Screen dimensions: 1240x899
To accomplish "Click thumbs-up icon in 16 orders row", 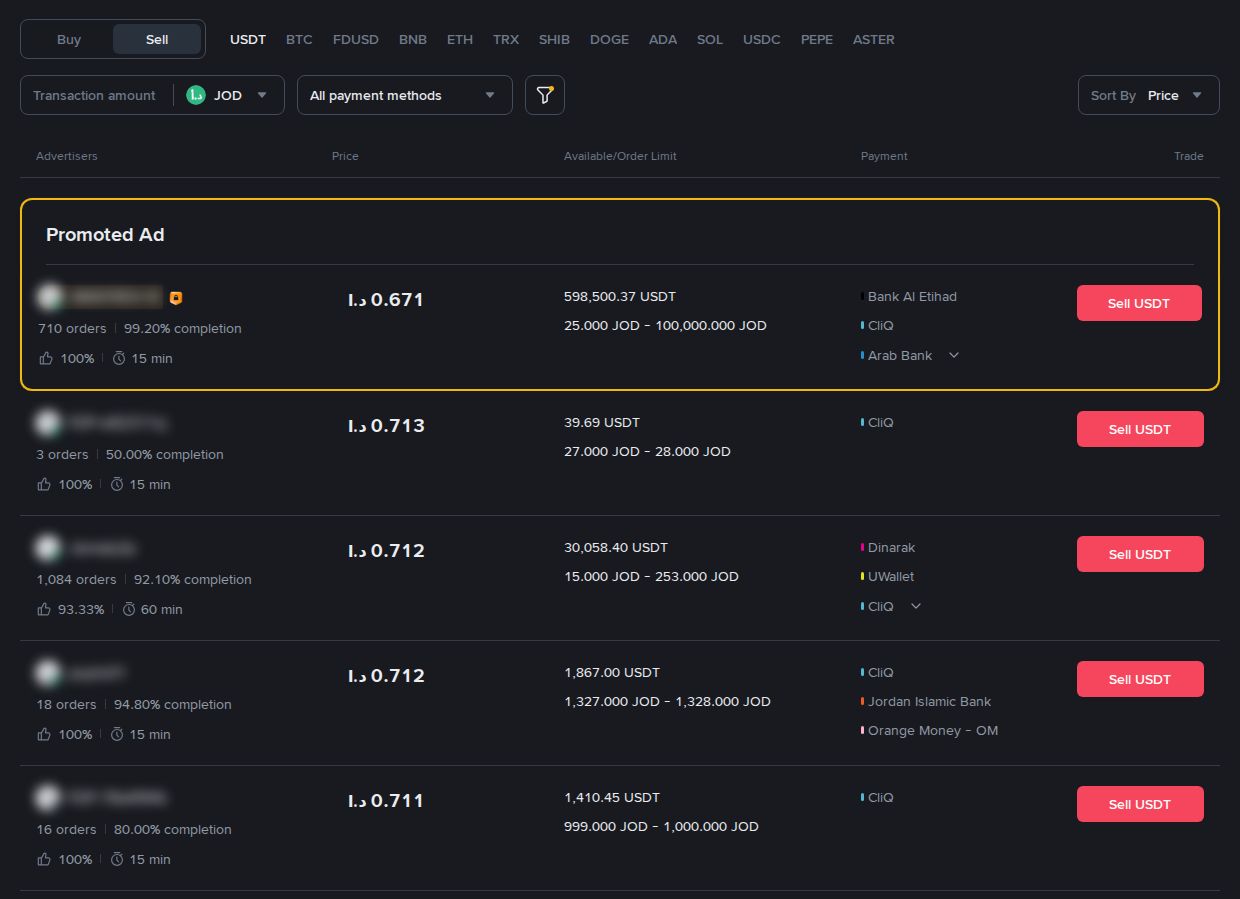I will (45, 859).
